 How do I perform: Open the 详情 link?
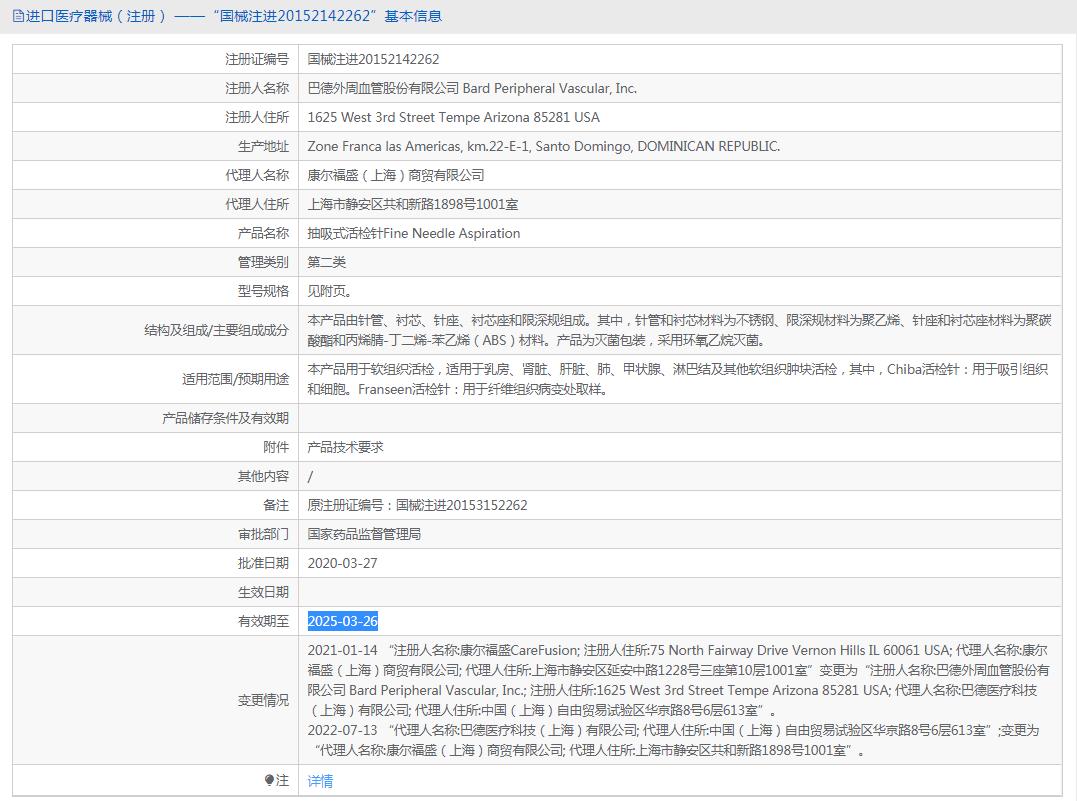[x=320, y=780]
